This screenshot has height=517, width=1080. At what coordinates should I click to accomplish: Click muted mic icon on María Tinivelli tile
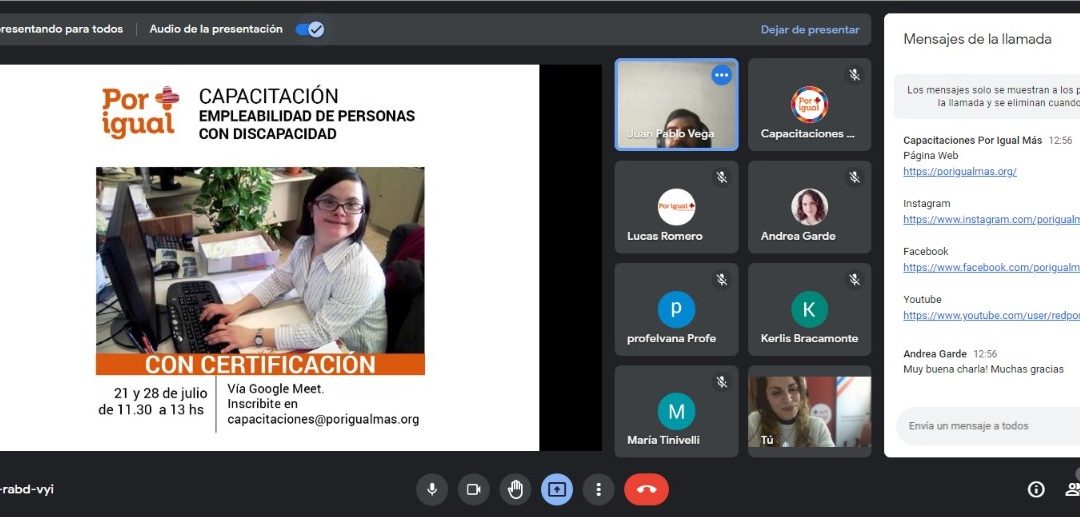click(721, 381)
